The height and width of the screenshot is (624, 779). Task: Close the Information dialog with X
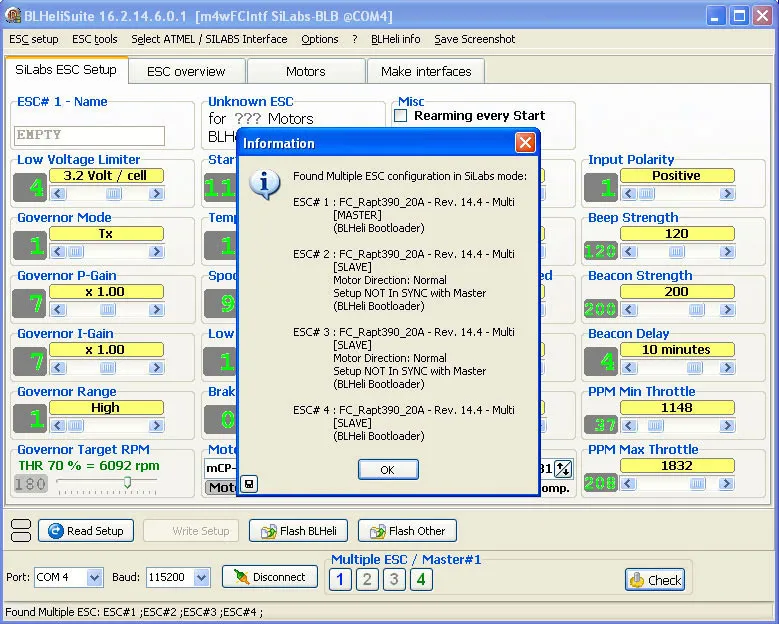click(524, 143)
